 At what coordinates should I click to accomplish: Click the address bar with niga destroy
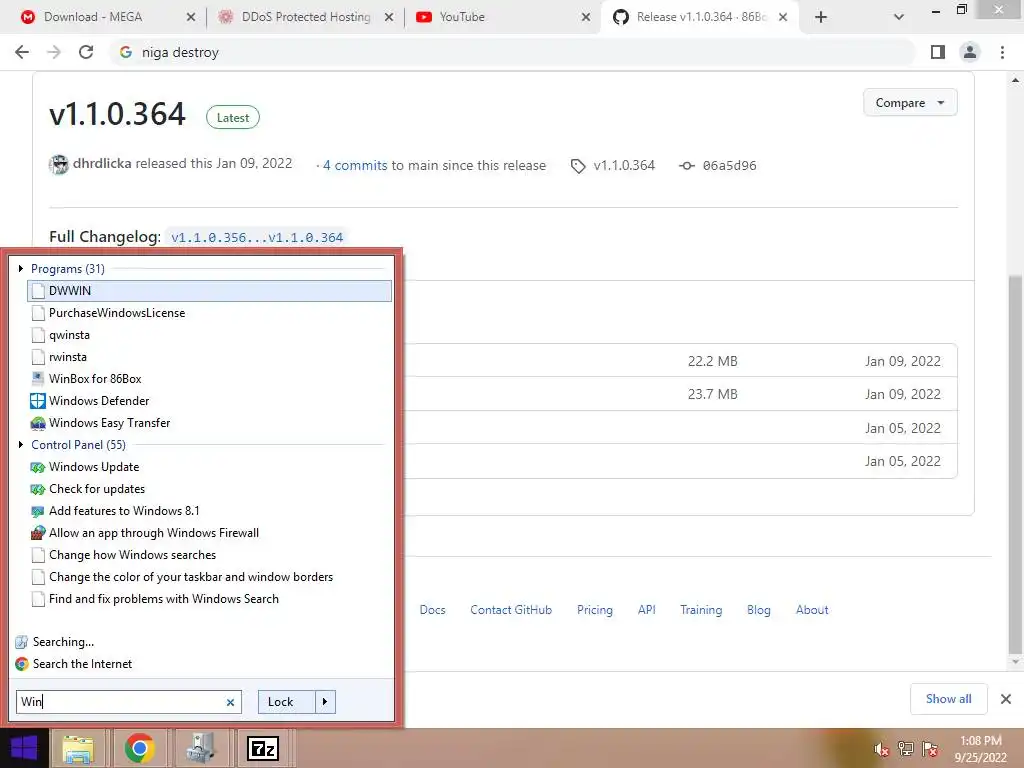coord(512,52)
